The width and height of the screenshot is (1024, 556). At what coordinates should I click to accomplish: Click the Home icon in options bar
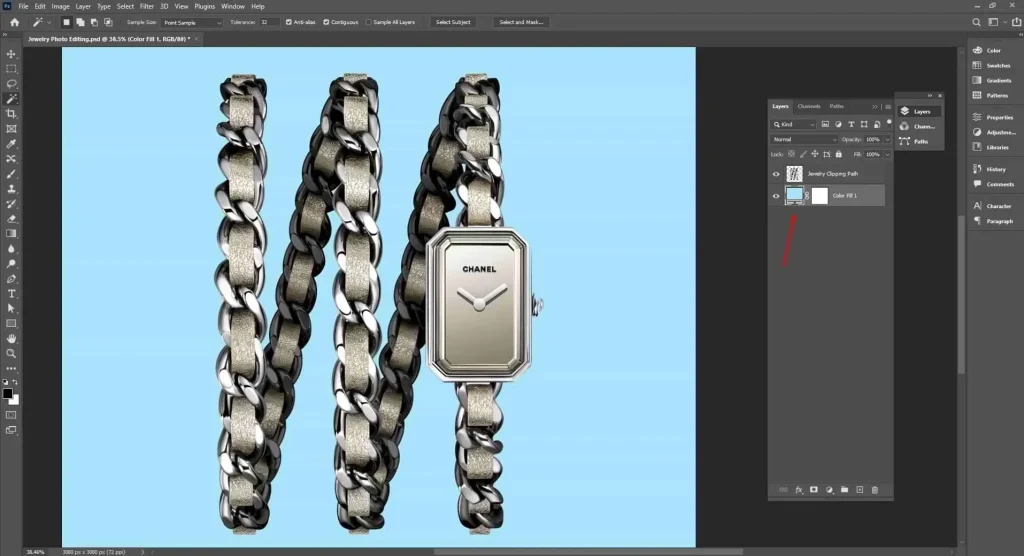click(14, 22)
